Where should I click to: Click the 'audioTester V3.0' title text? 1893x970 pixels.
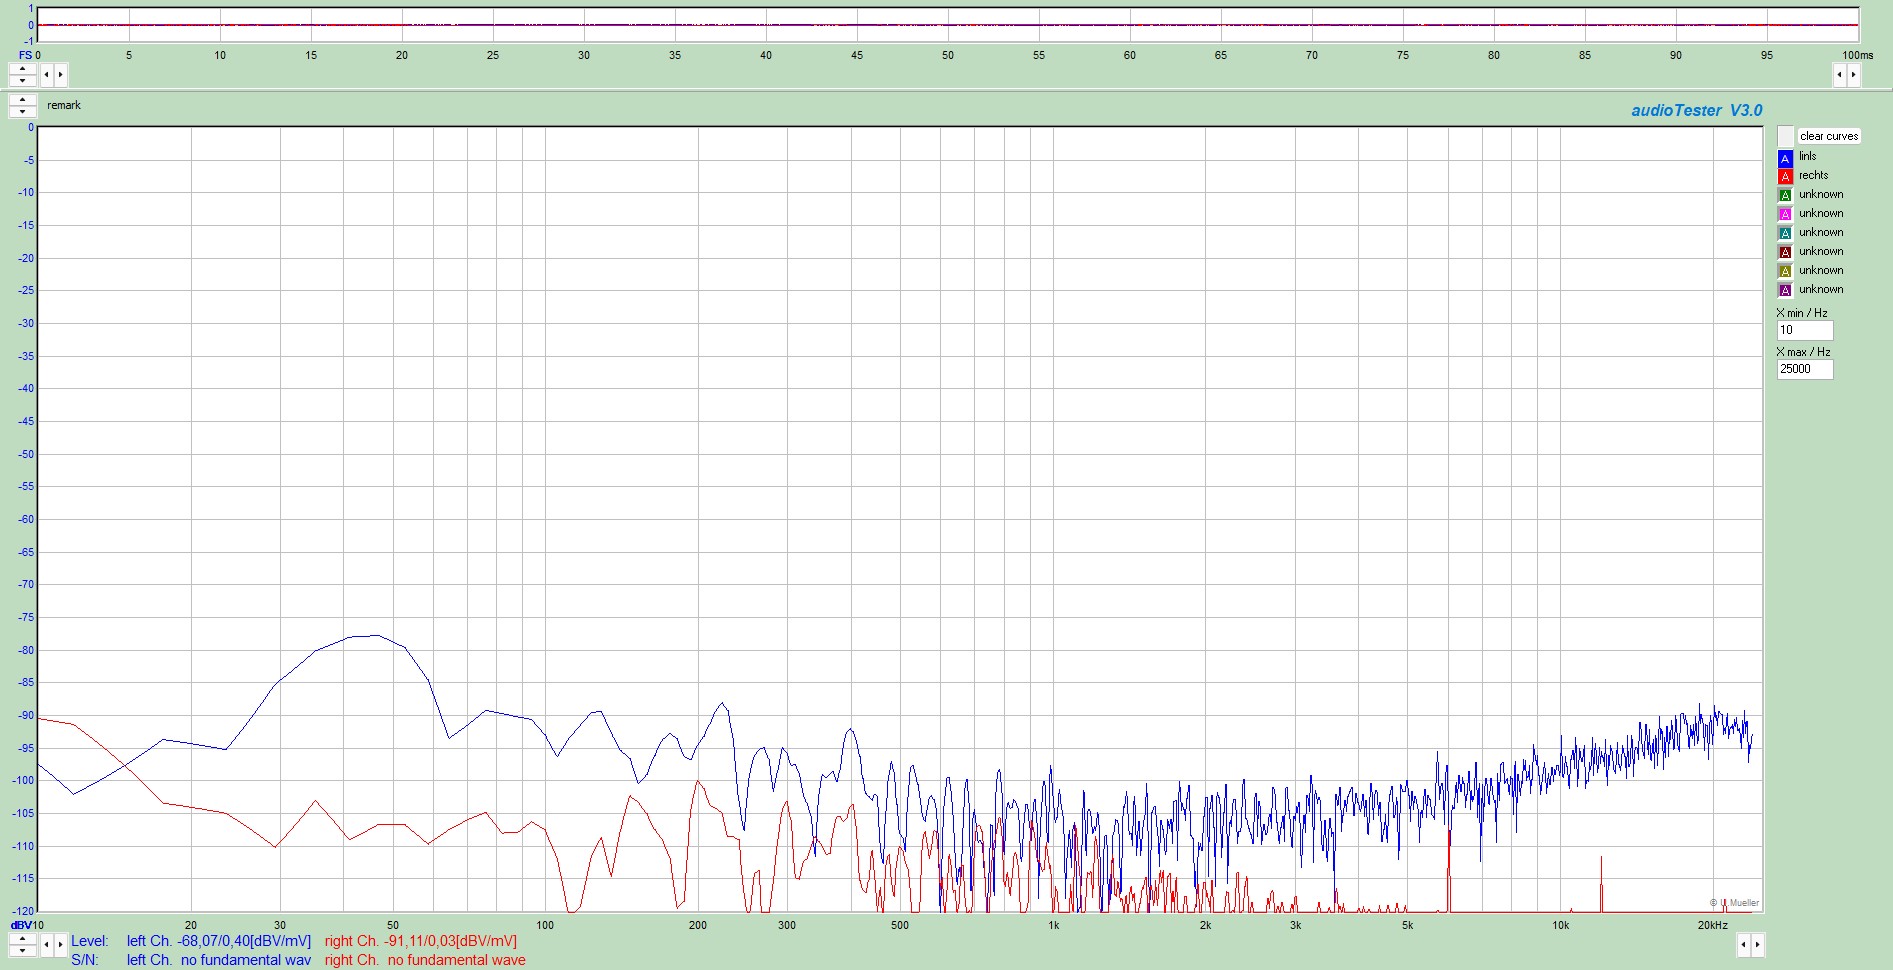(x=1697, y=111)
